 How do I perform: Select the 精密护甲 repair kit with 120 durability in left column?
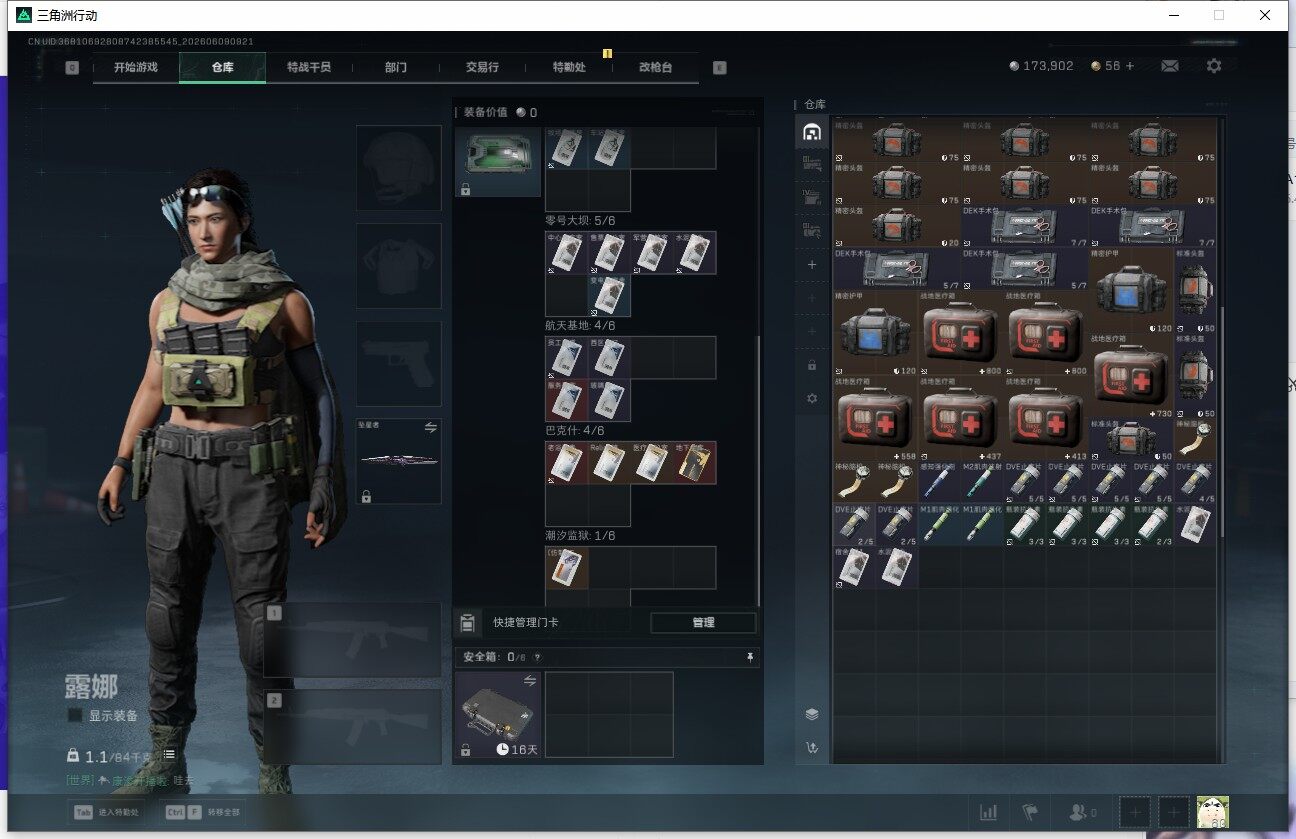point(875,333)
